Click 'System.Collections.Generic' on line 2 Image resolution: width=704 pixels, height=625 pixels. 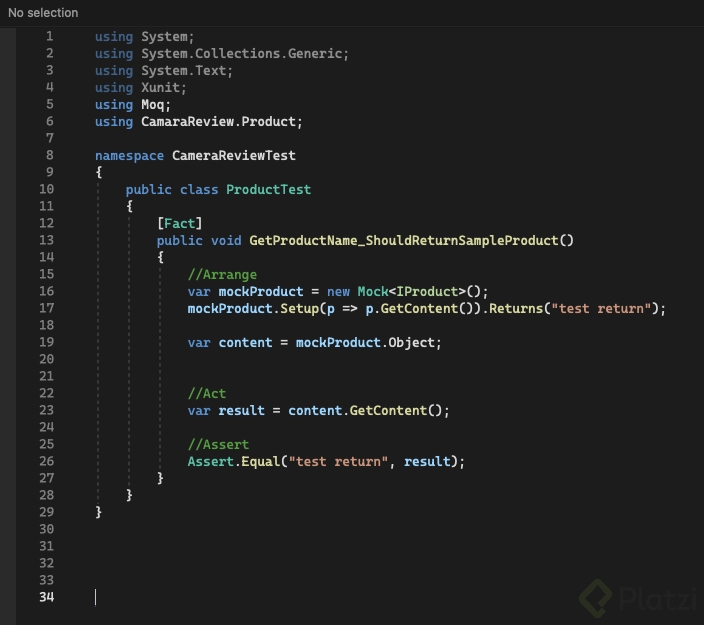click(x=242, y=53)
